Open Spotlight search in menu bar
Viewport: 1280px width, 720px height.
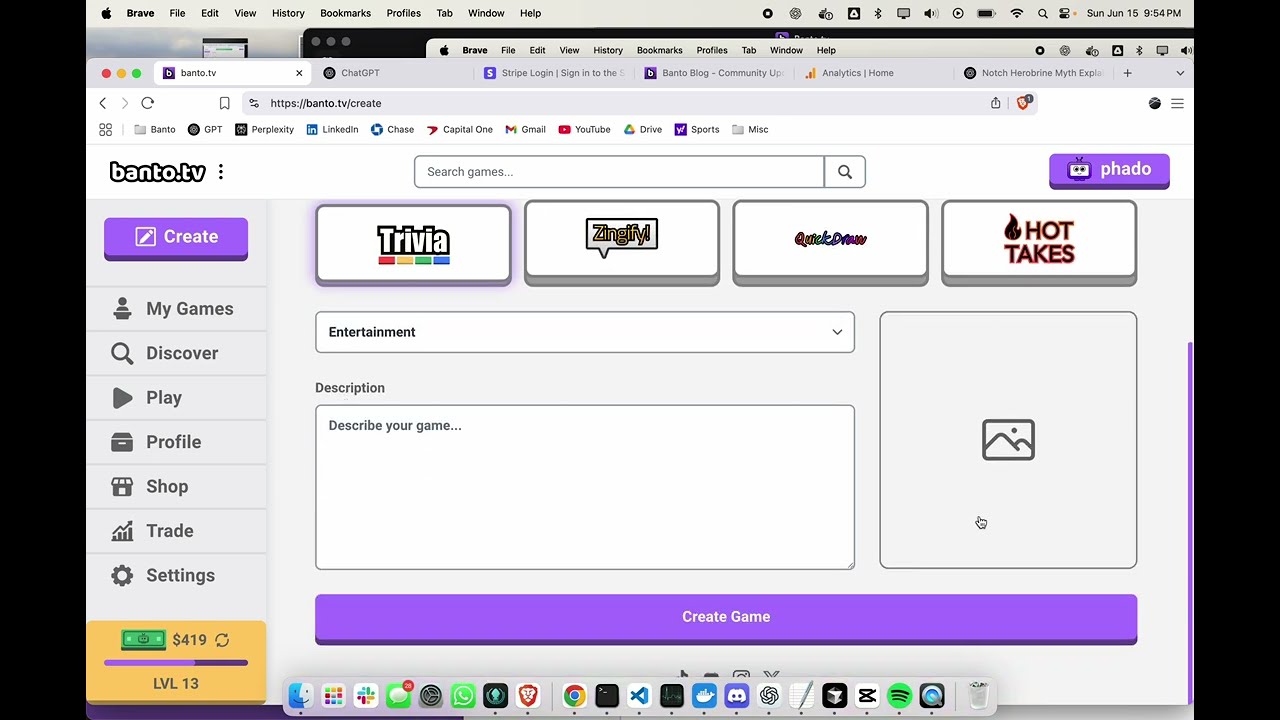coord(1043,13)
